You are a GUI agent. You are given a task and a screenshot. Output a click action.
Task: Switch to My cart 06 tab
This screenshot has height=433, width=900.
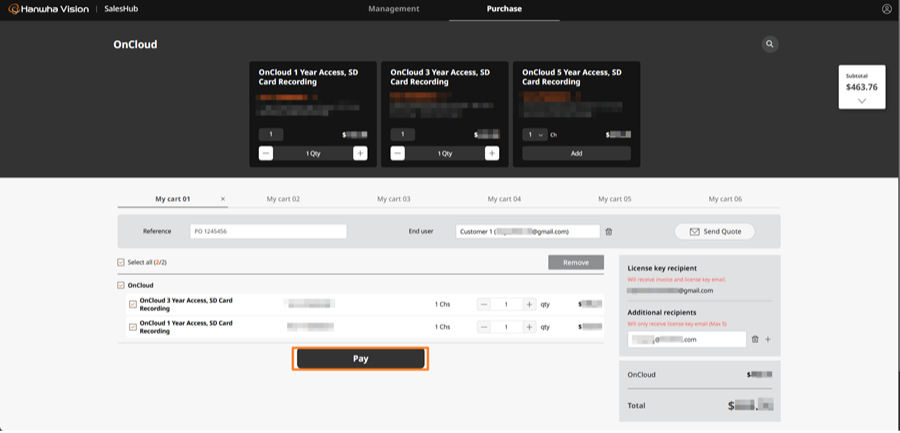point(725,199)
